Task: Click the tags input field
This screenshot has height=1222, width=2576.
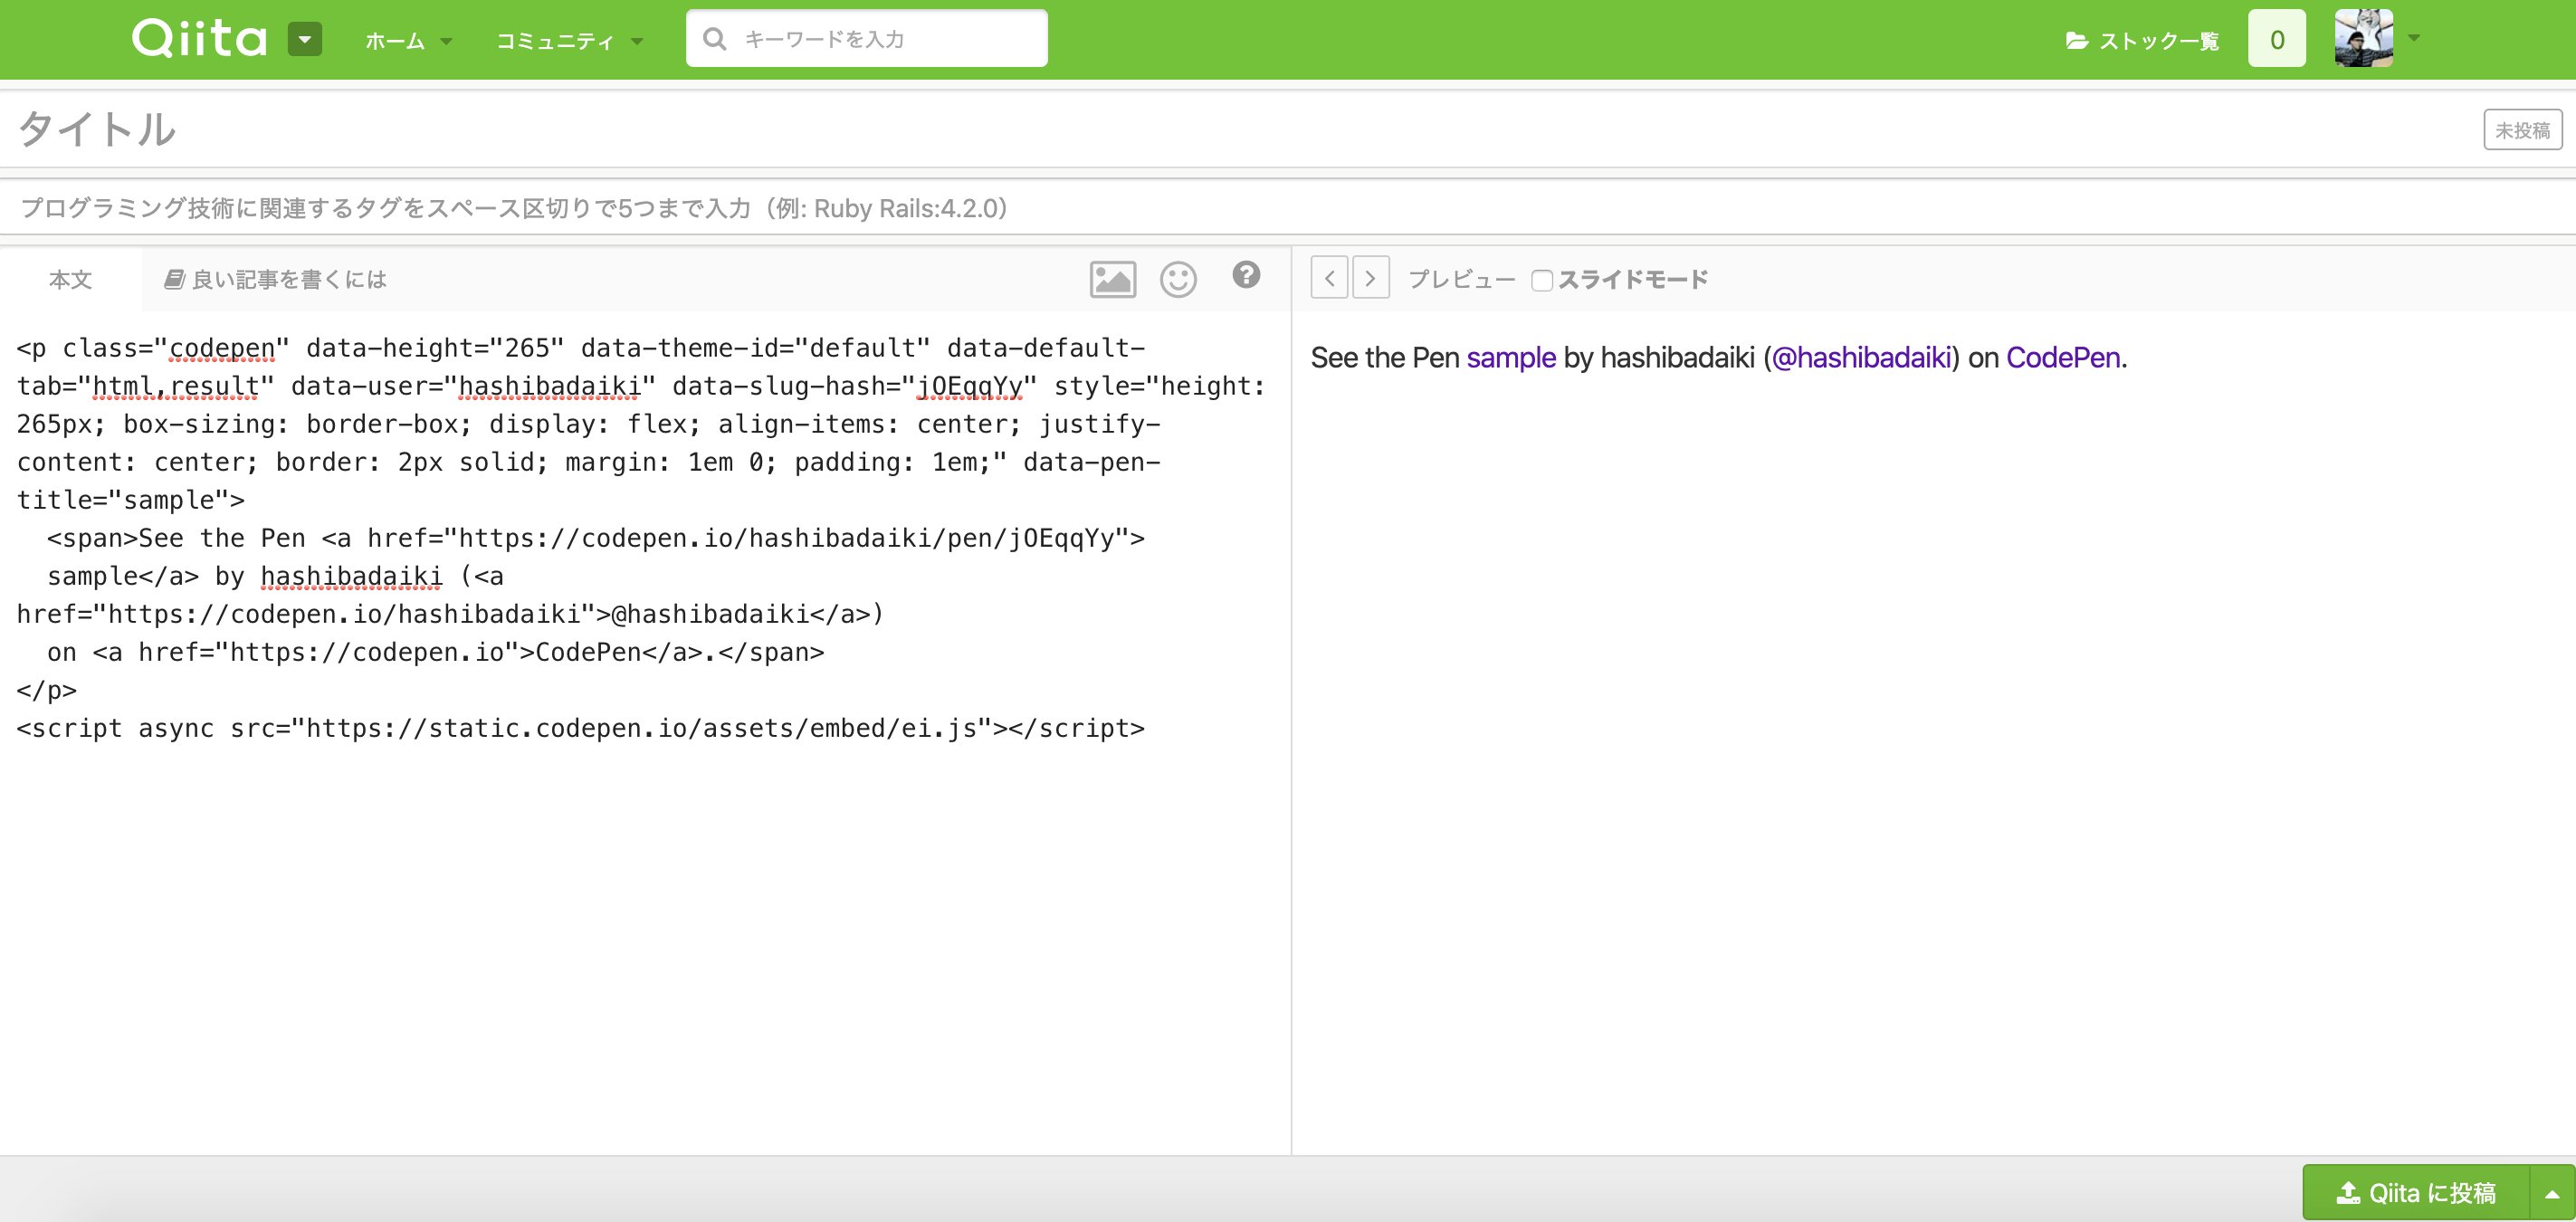Action: click(x=1288, y=208)
